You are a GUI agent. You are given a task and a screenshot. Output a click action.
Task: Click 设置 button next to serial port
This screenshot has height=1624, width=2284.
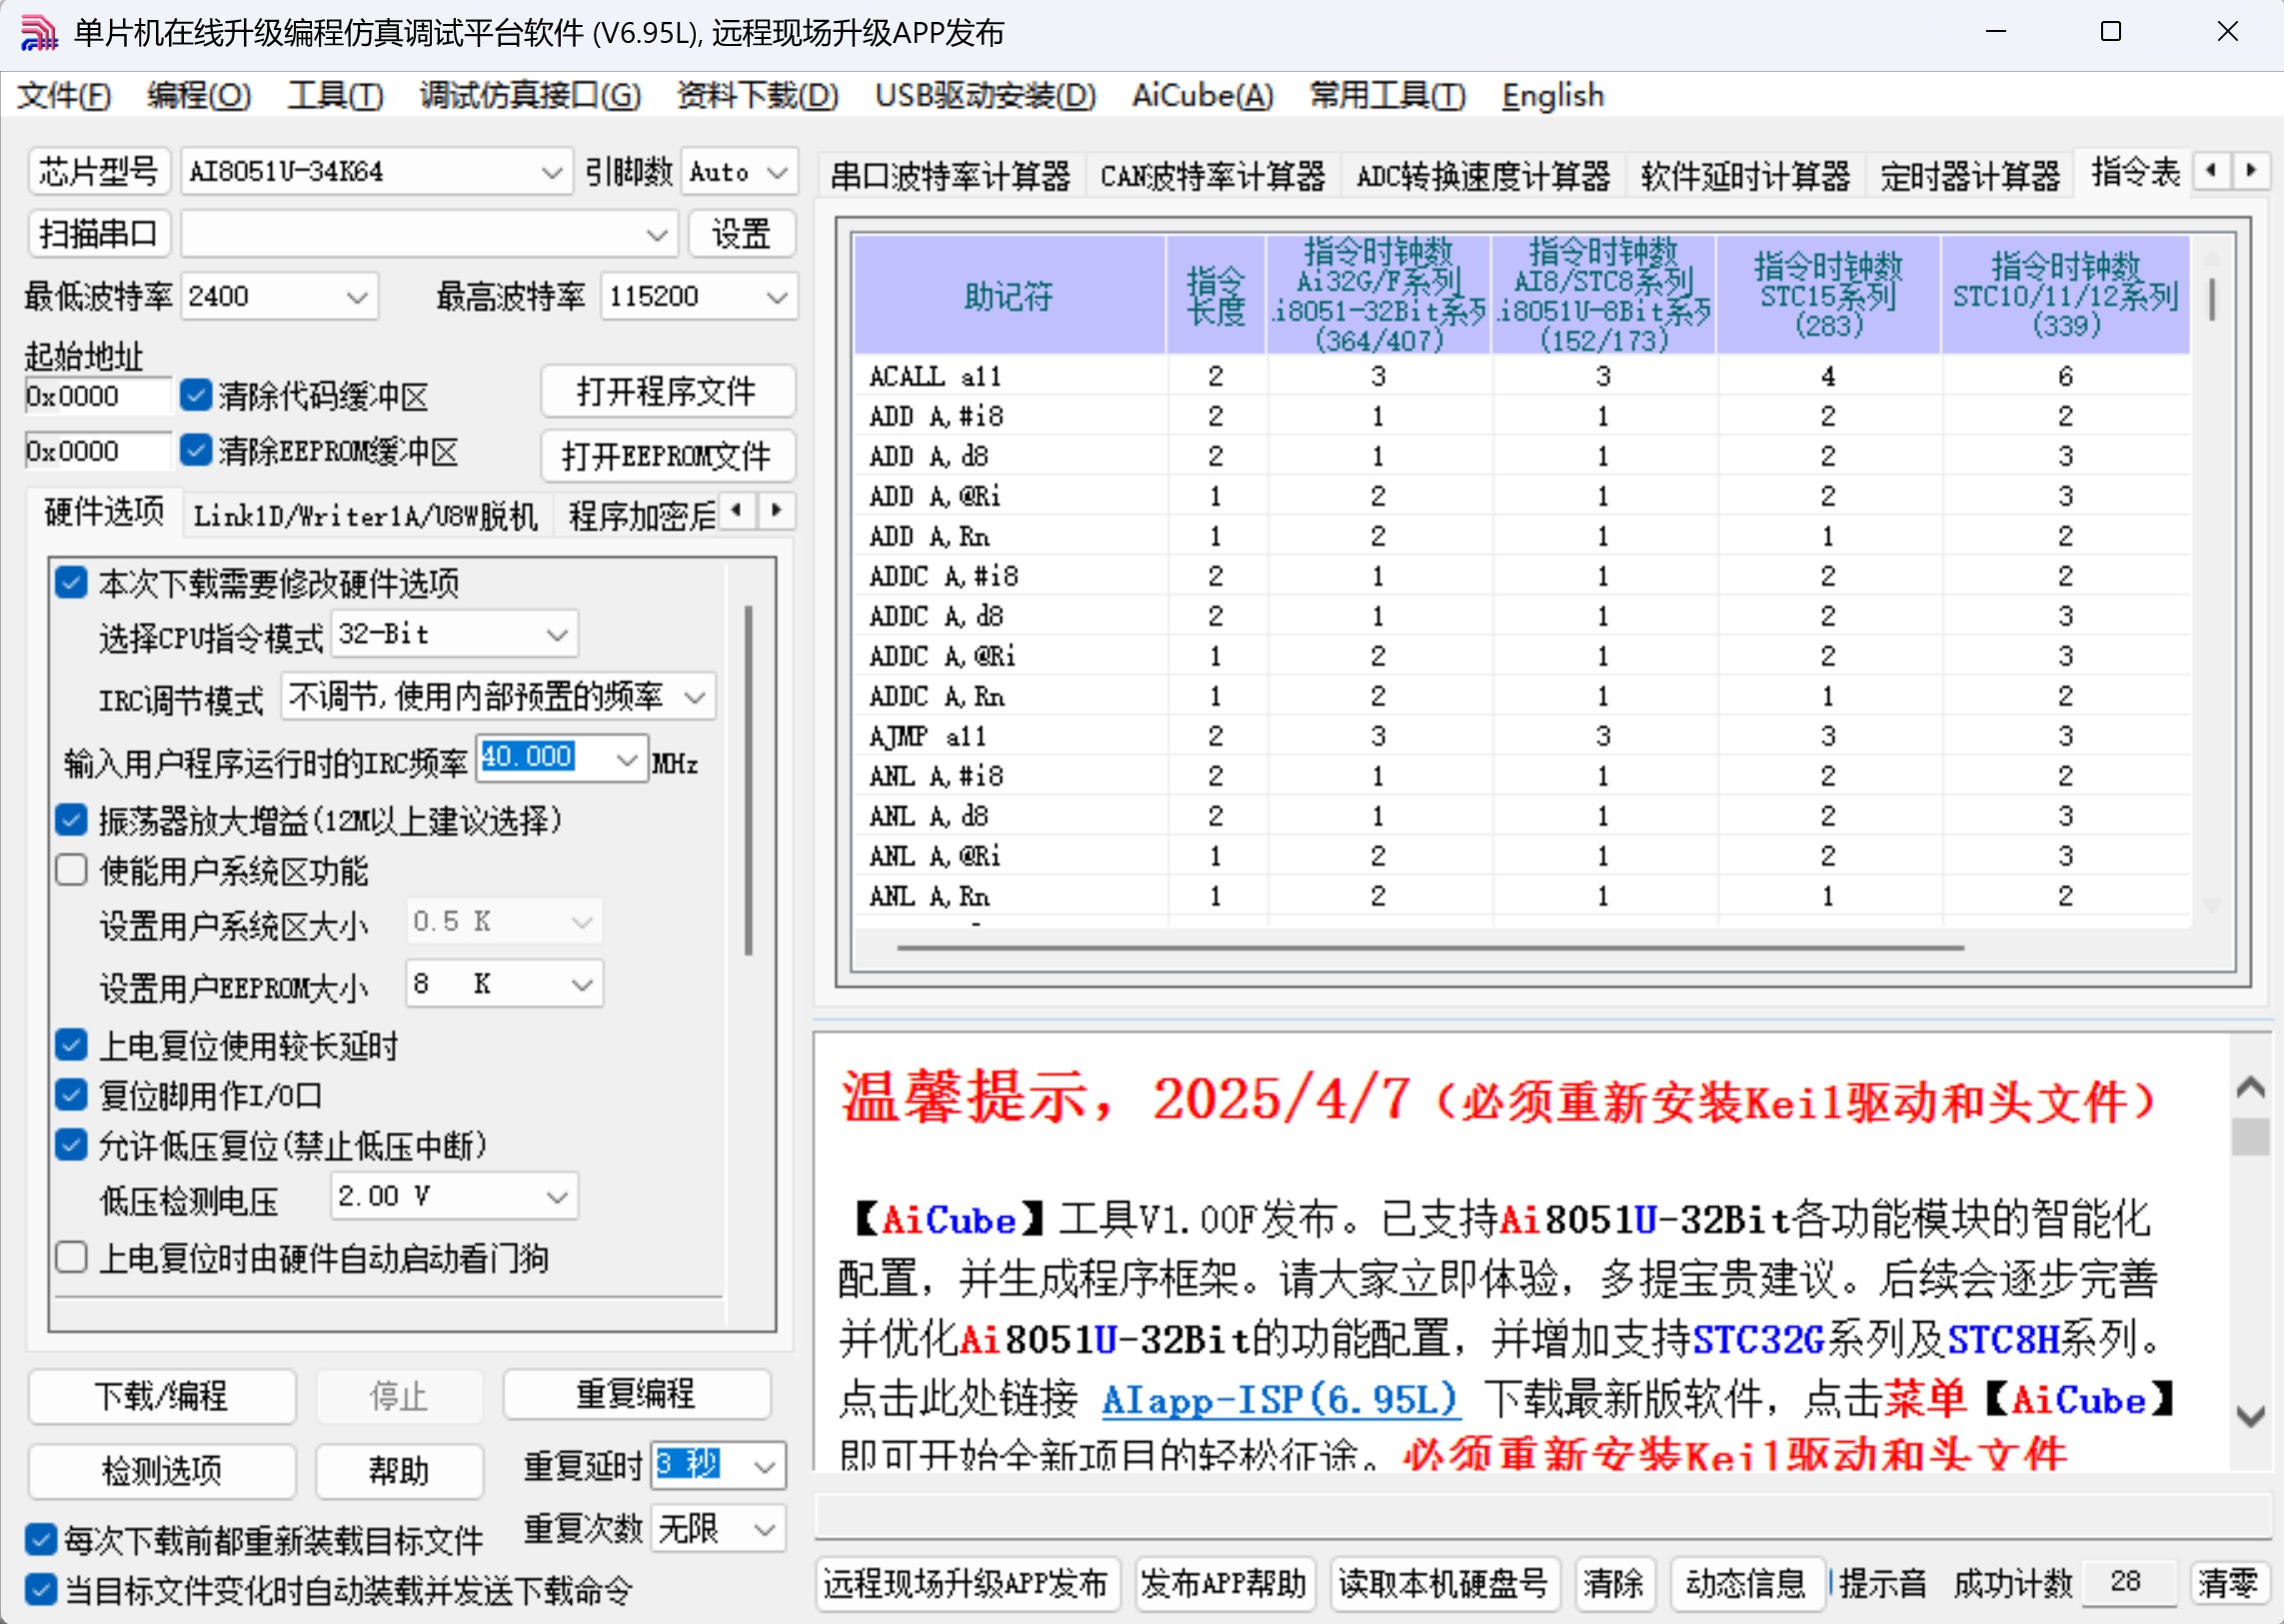(741, 234)
